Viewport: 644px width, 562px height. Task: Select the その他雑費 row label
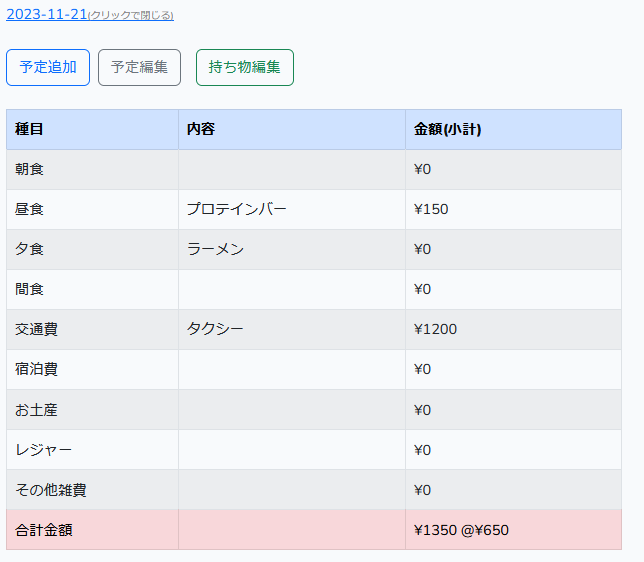[50, 490]
